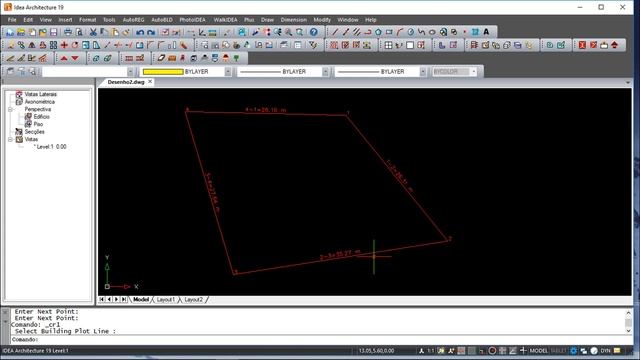The image size is (640, 360).
Task: Toggle the TABLET status bar entry
Action: coord(558,351)
